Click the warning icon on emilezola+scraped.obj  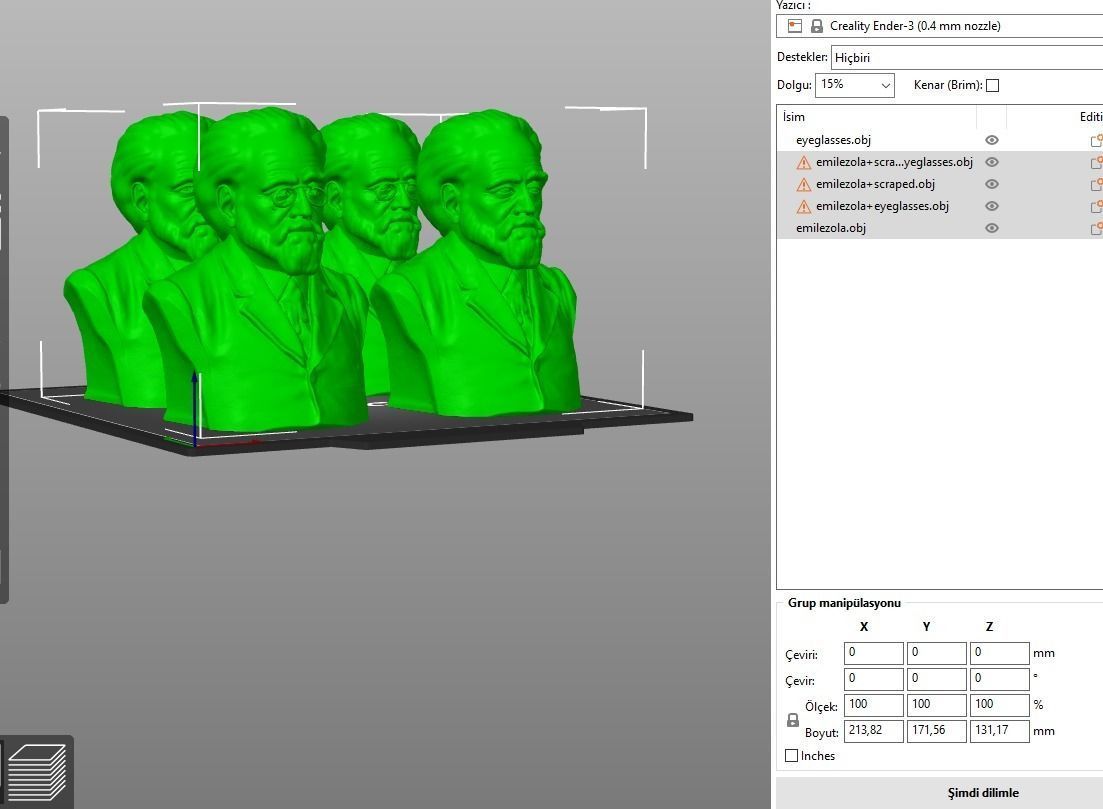pyautogui.click(x=803, y=184)
